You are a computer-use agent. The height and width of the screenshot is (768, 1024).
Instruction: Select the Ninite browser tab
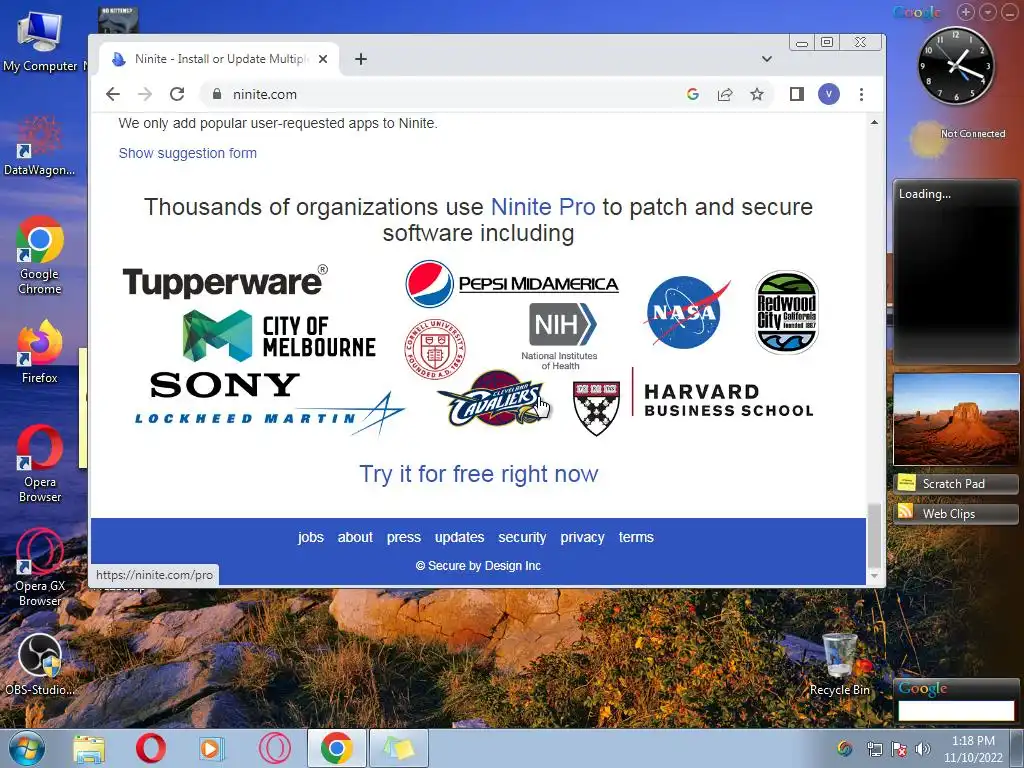(219, 59)
